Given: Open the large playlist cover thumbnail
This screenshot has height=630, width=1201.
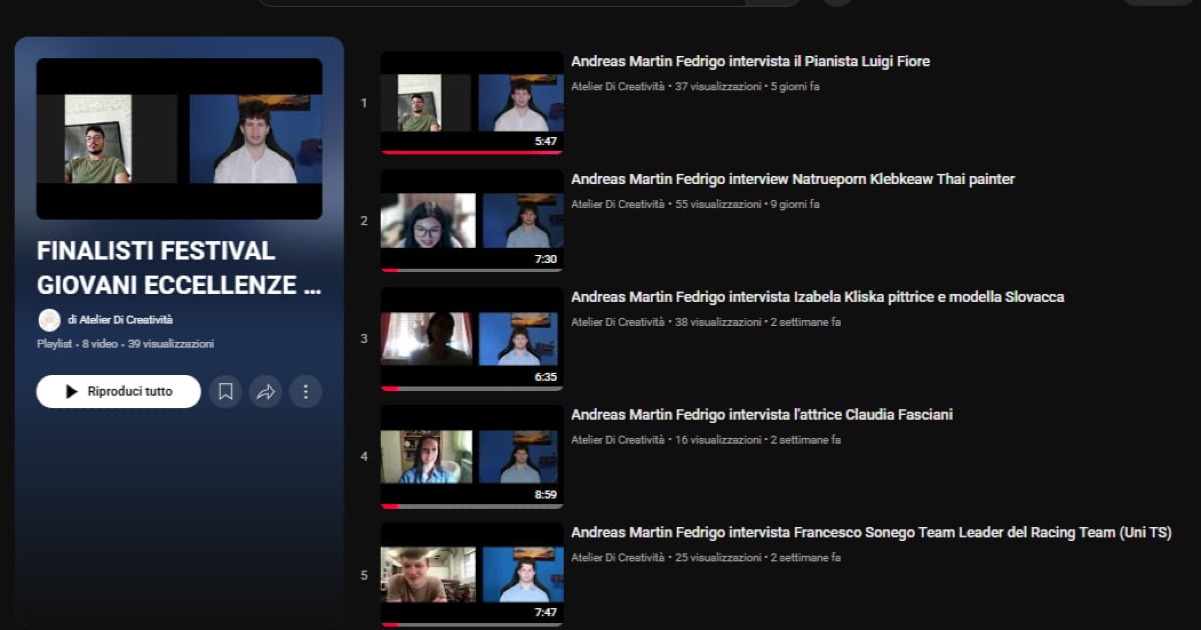Looking at the screenshot, I should point(179,138).
